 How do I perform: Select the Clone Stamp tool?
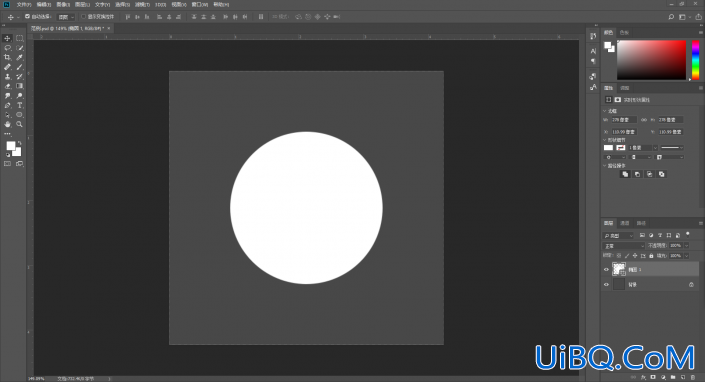click(x=7, y=76)
